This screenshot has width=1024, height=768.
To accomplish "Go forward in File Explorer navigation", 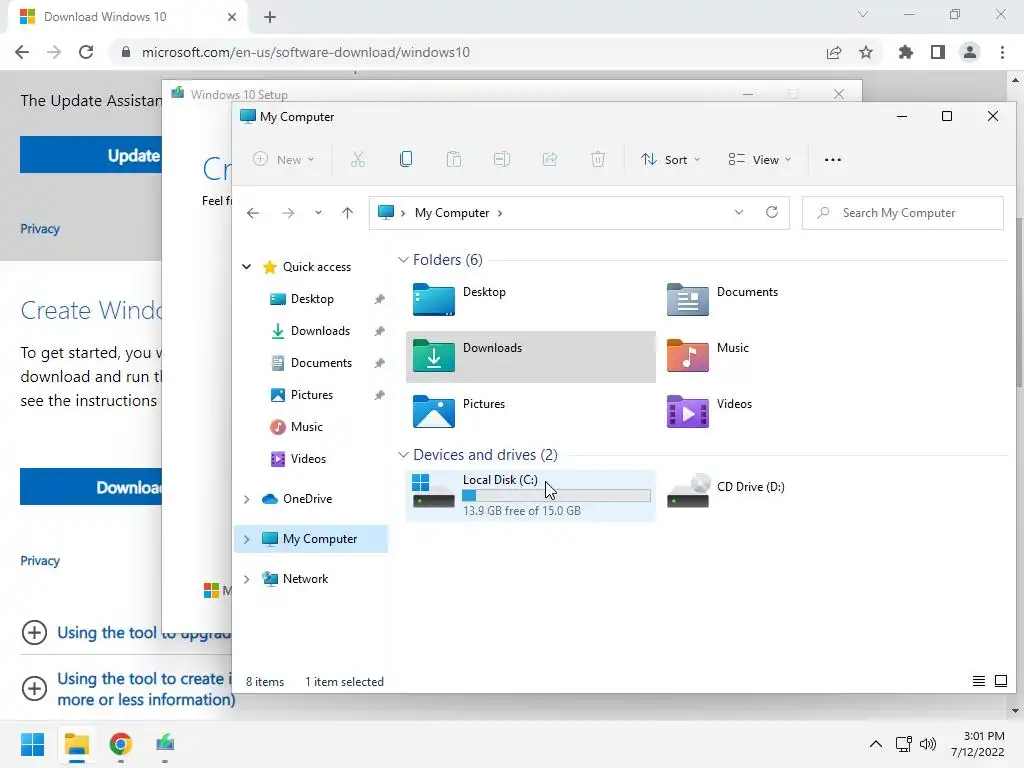I will tap(287, 213).
